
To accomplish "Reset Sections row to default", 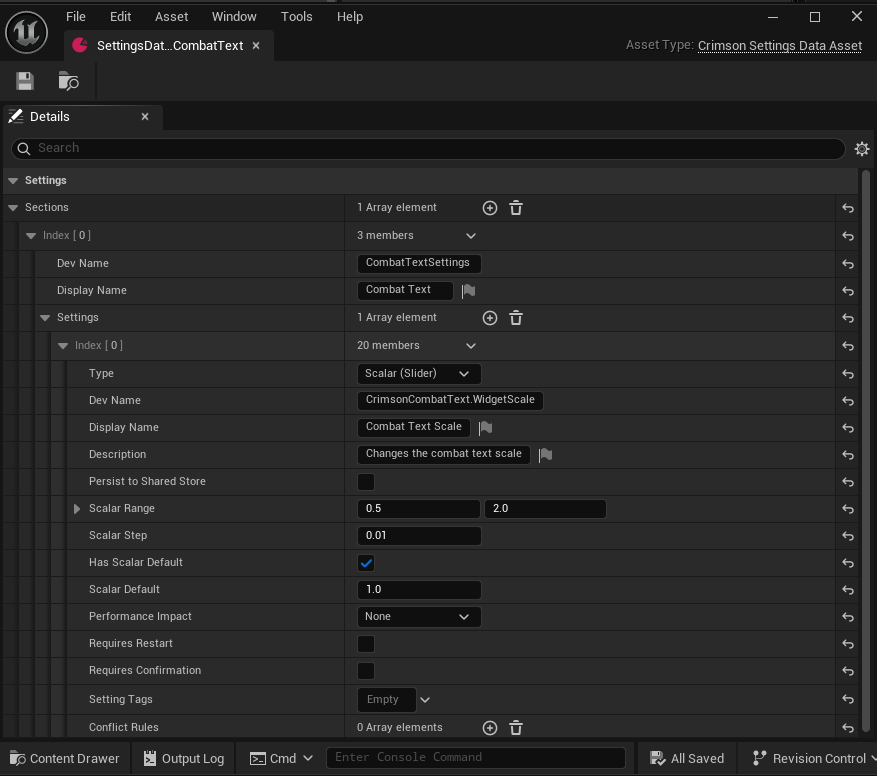I will (x=848, y=208).
